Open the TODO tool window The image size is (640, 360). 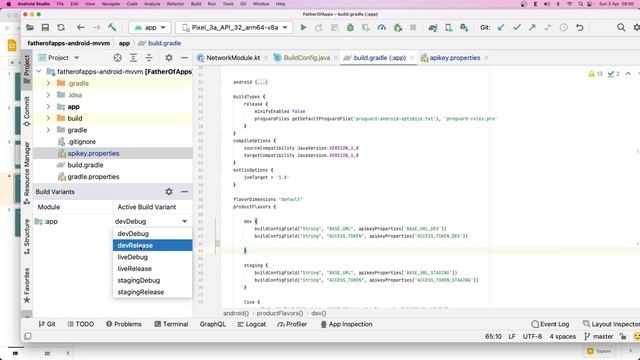[81, 324]
